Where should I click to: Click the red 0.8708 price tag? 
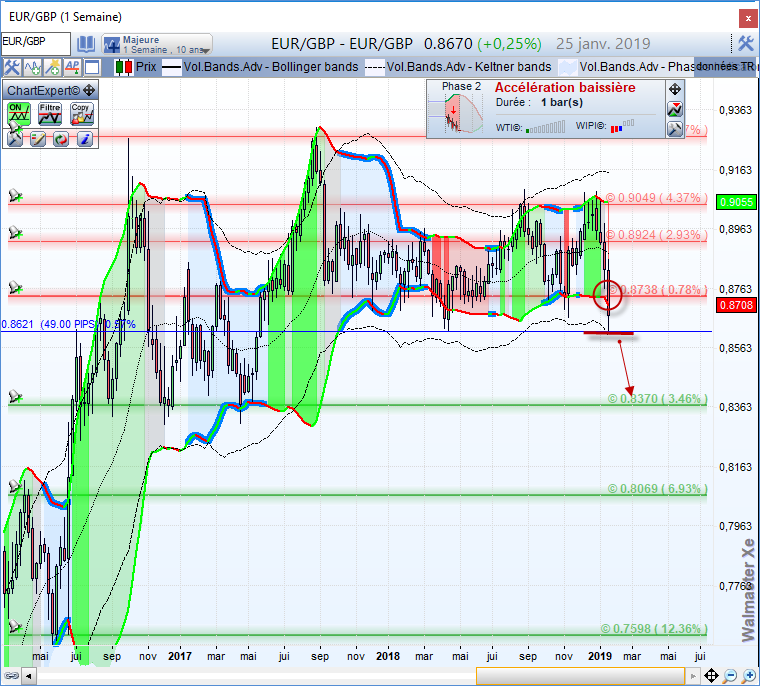[x=736, y=305]
